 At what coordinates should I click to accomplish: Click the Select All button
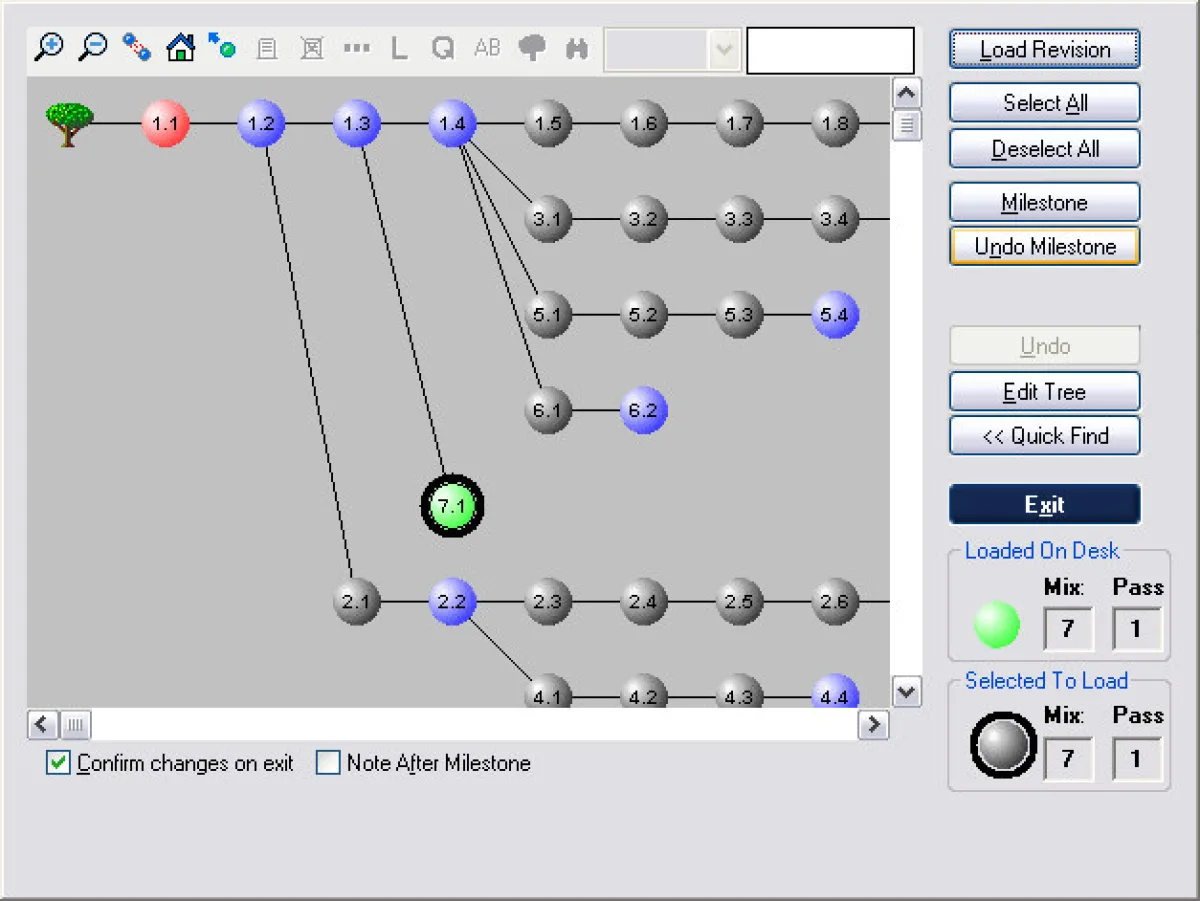coord(1045,103)
